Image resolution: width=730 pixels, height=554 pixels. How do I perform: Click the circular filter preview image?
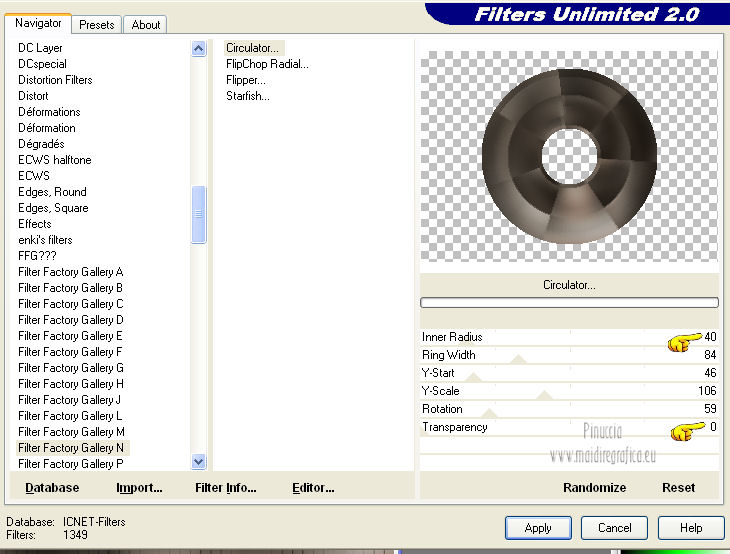coord(569,158)
